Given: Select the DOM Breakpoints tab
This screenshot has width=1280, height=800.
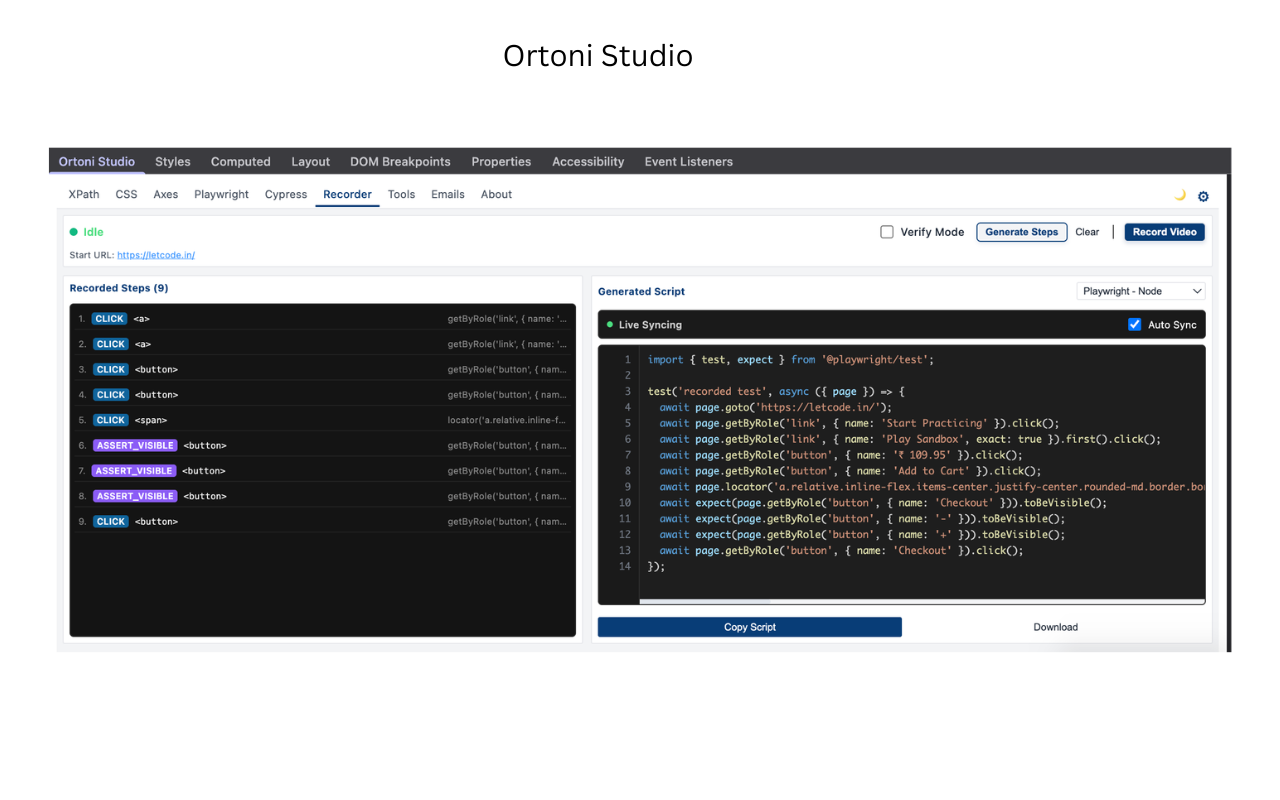Looking at the screenshot, I should point(400,161).
